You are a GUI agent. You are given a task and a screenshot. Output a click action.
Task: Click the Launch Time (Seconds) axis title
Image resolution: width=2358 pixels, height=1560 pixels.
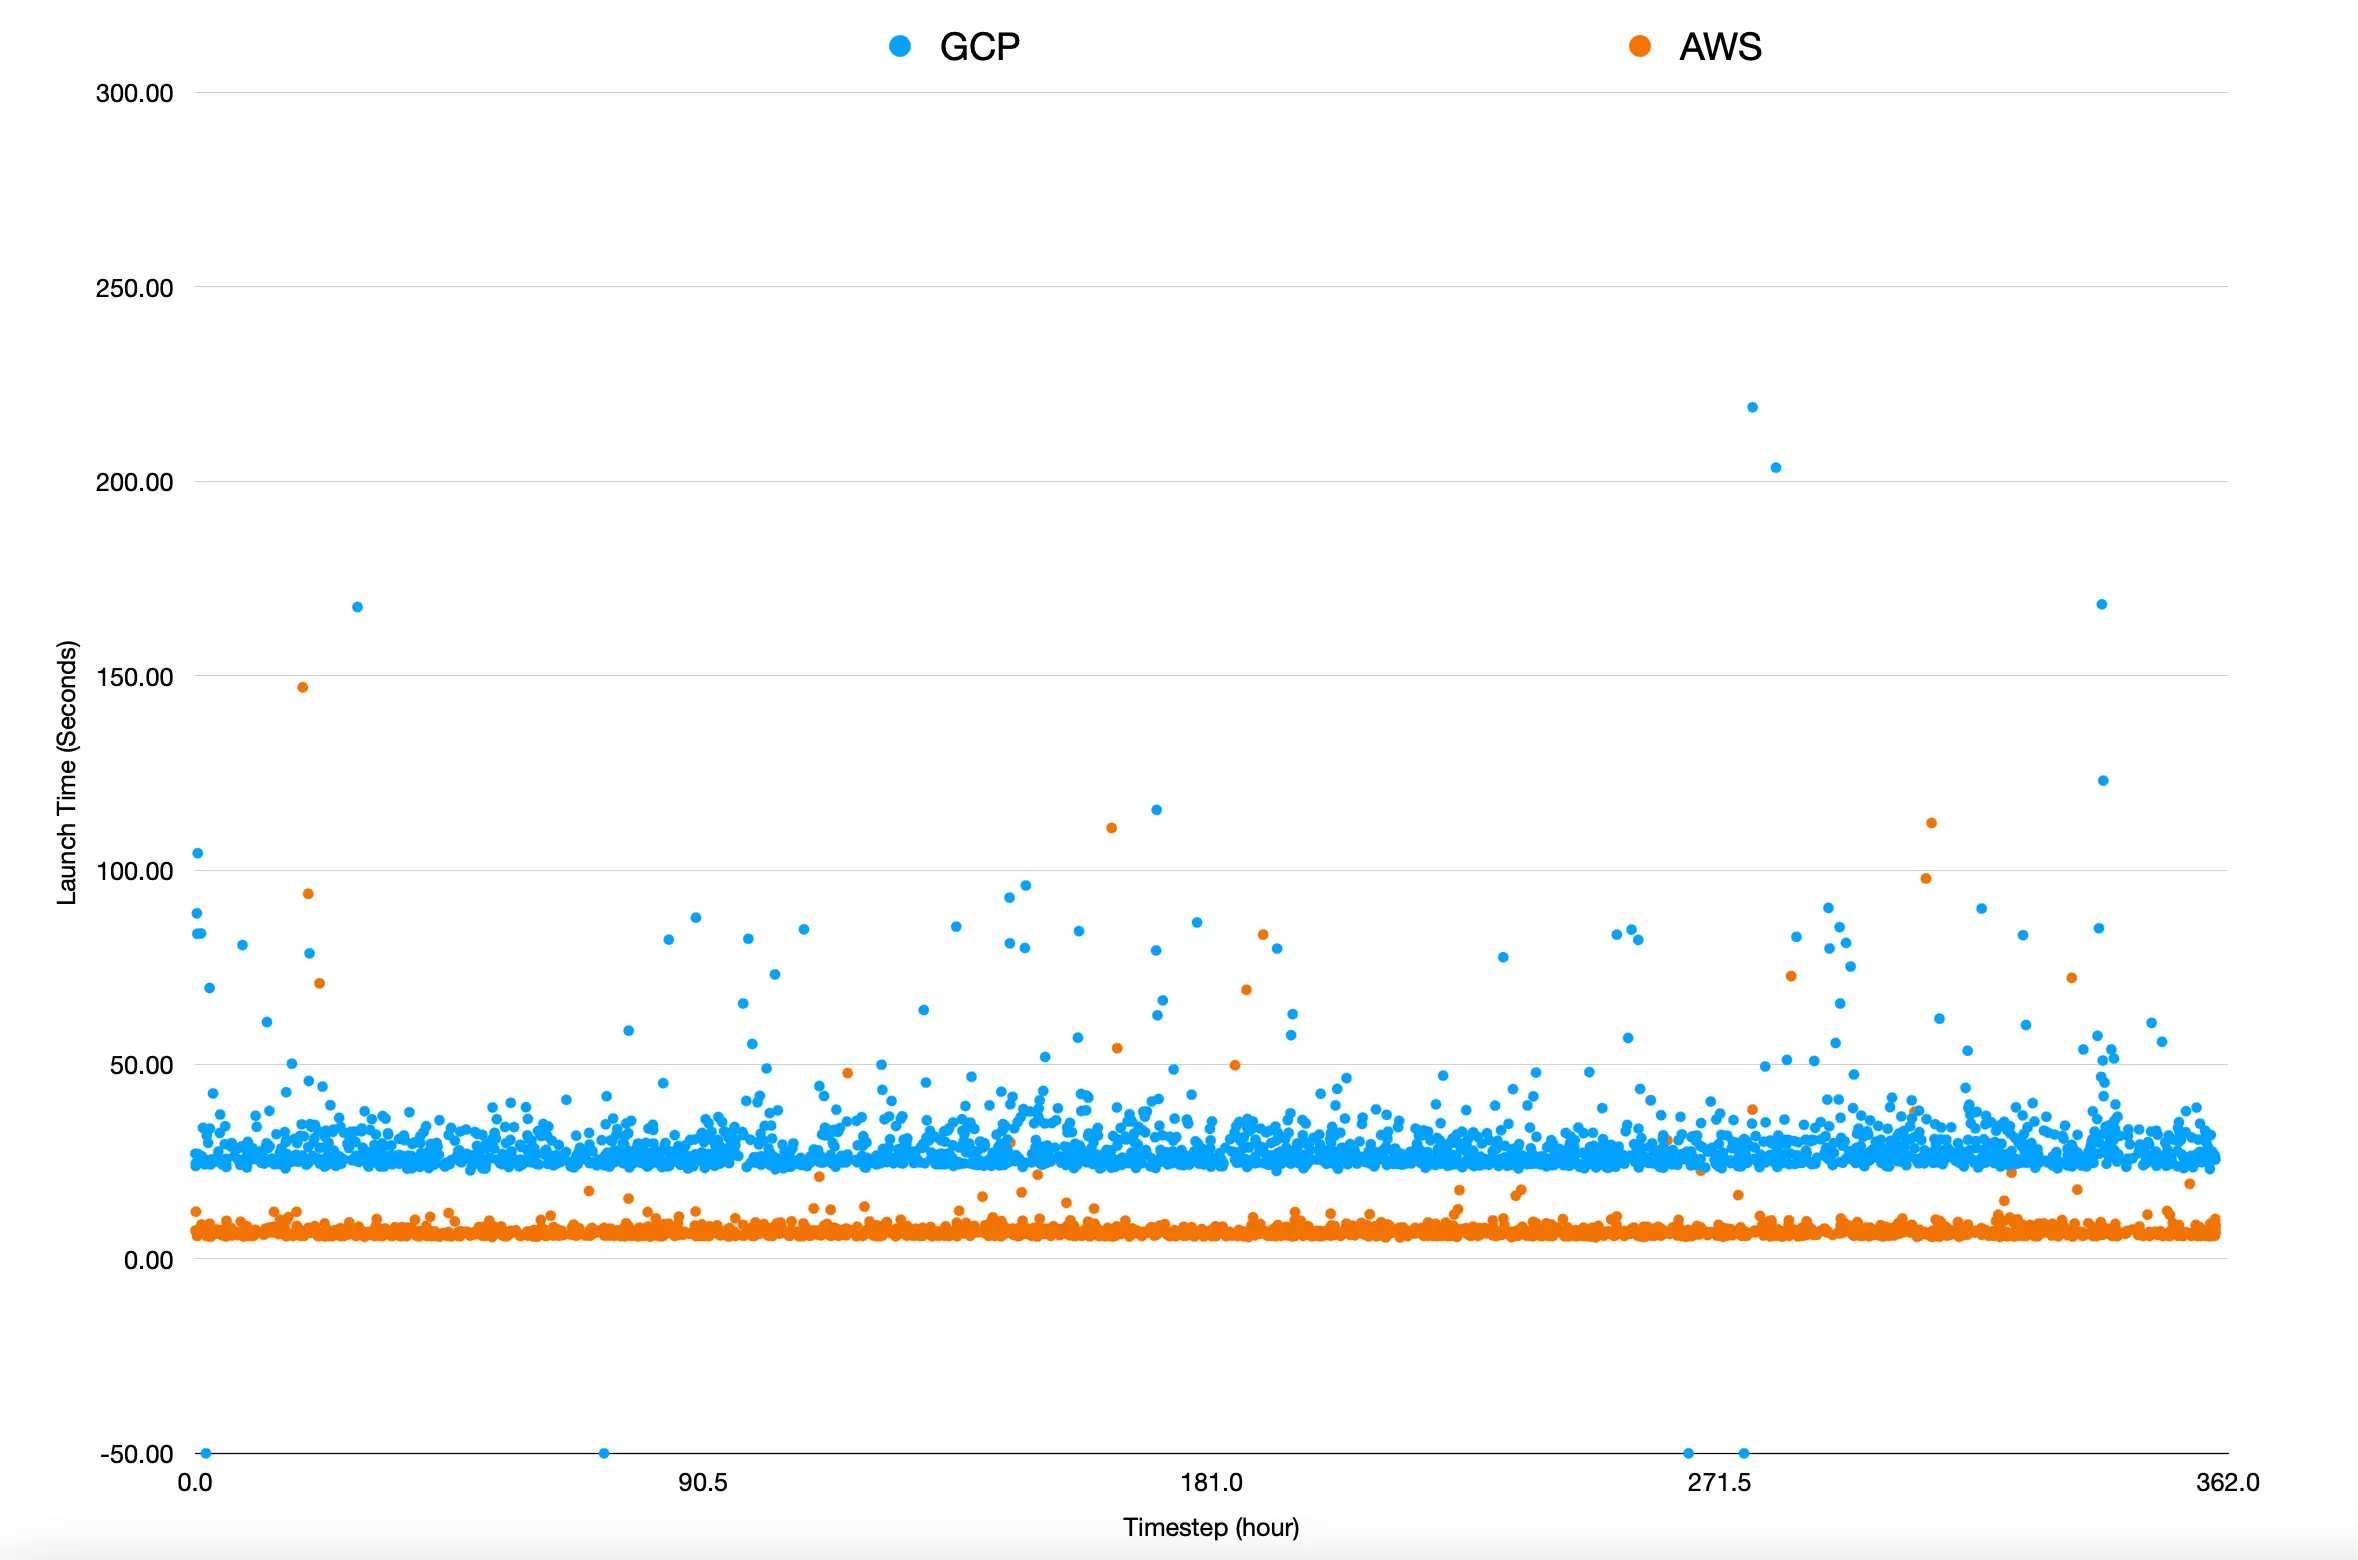coord(66,772)
